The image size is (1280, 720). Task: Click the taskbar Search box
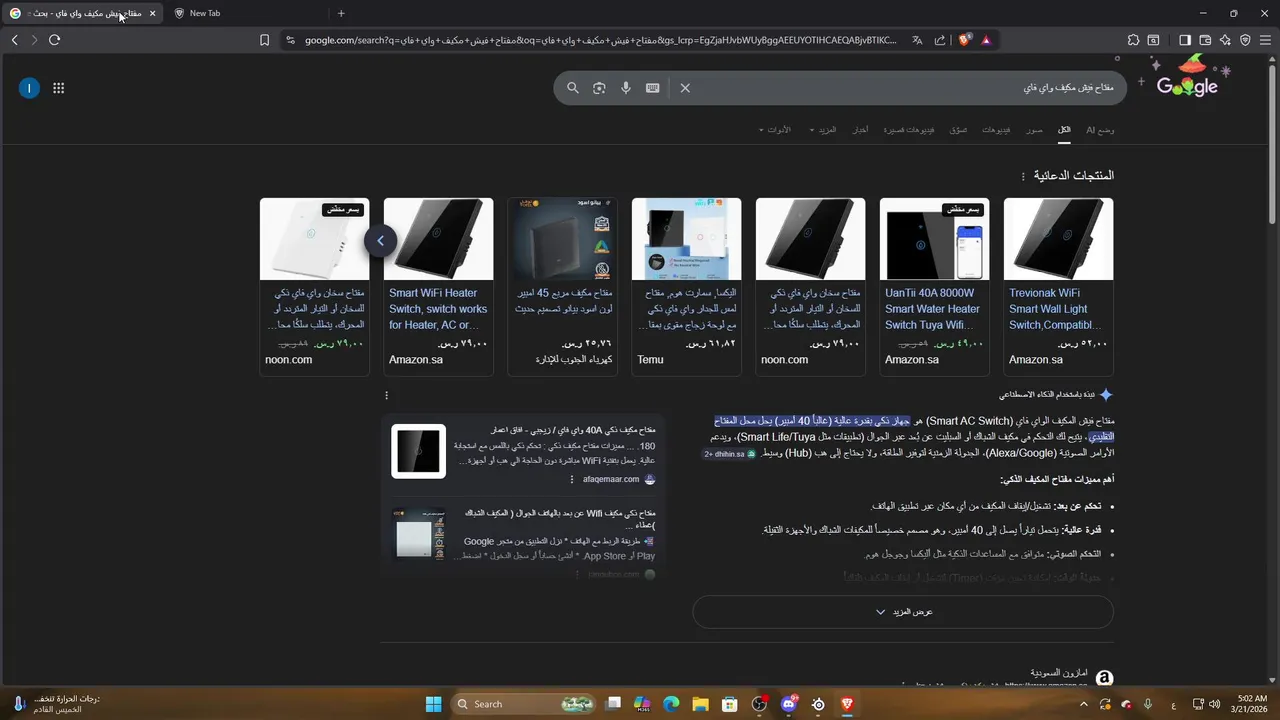point(525,704)
